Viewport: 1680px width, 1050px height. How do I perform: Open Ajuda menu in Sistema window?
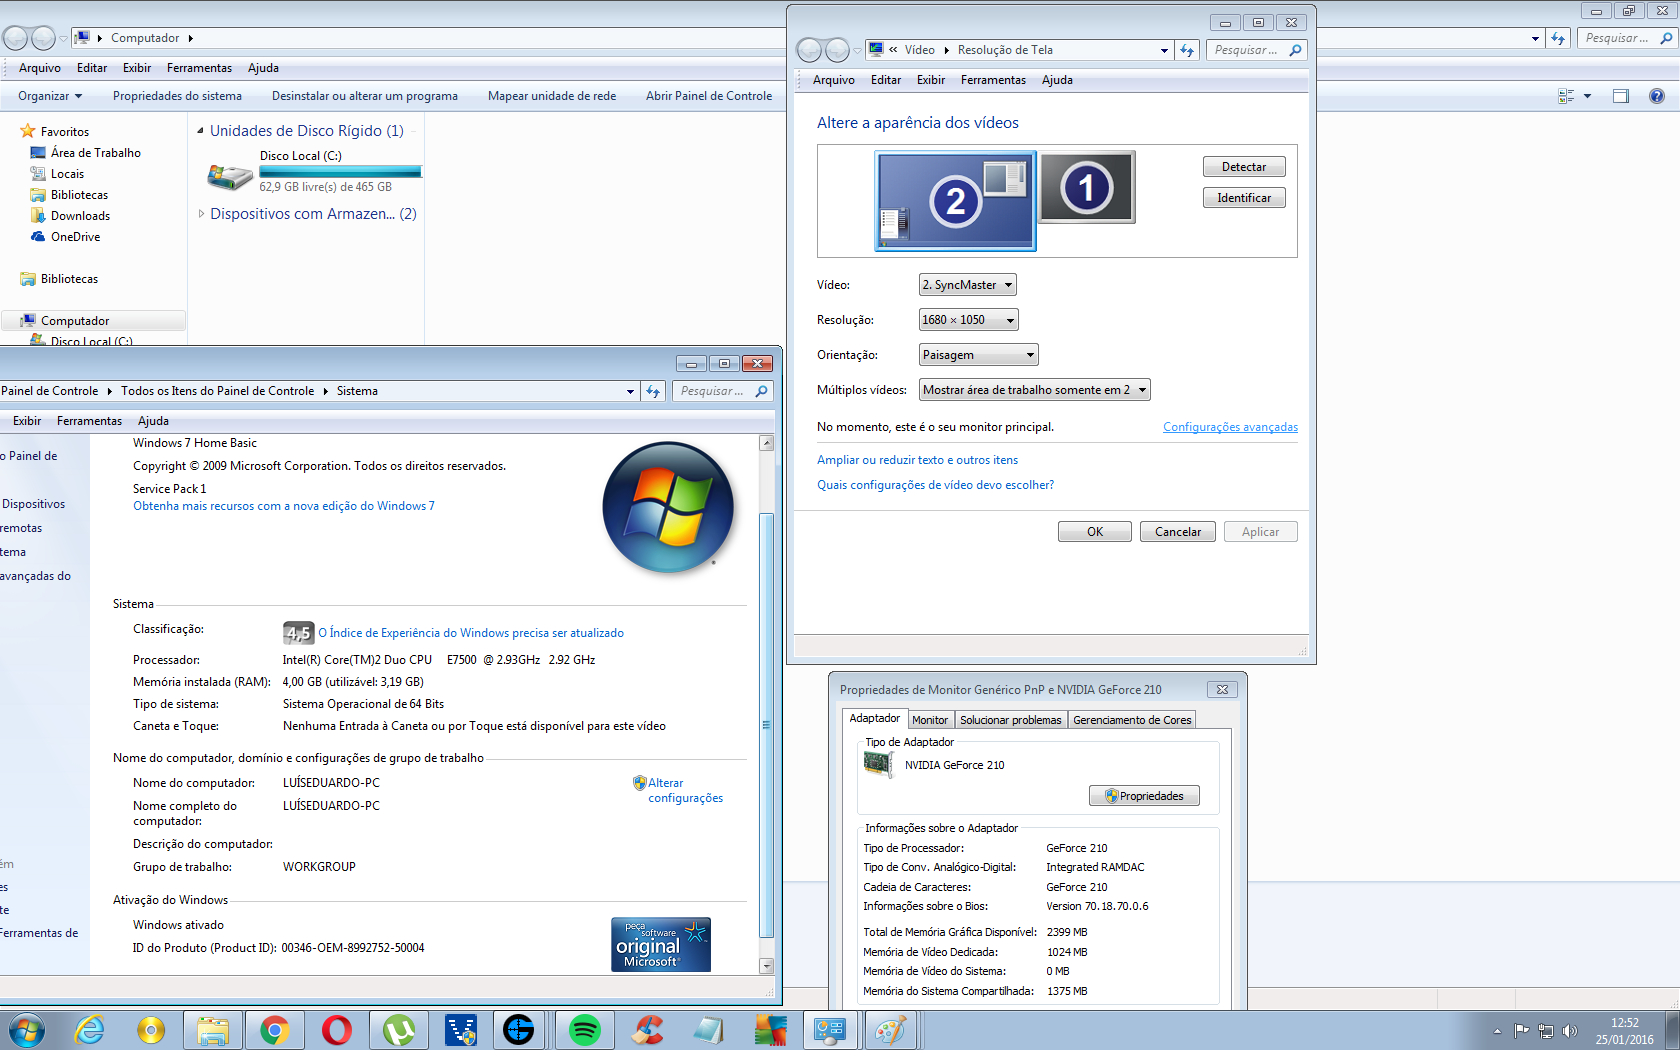coord(153,421)
